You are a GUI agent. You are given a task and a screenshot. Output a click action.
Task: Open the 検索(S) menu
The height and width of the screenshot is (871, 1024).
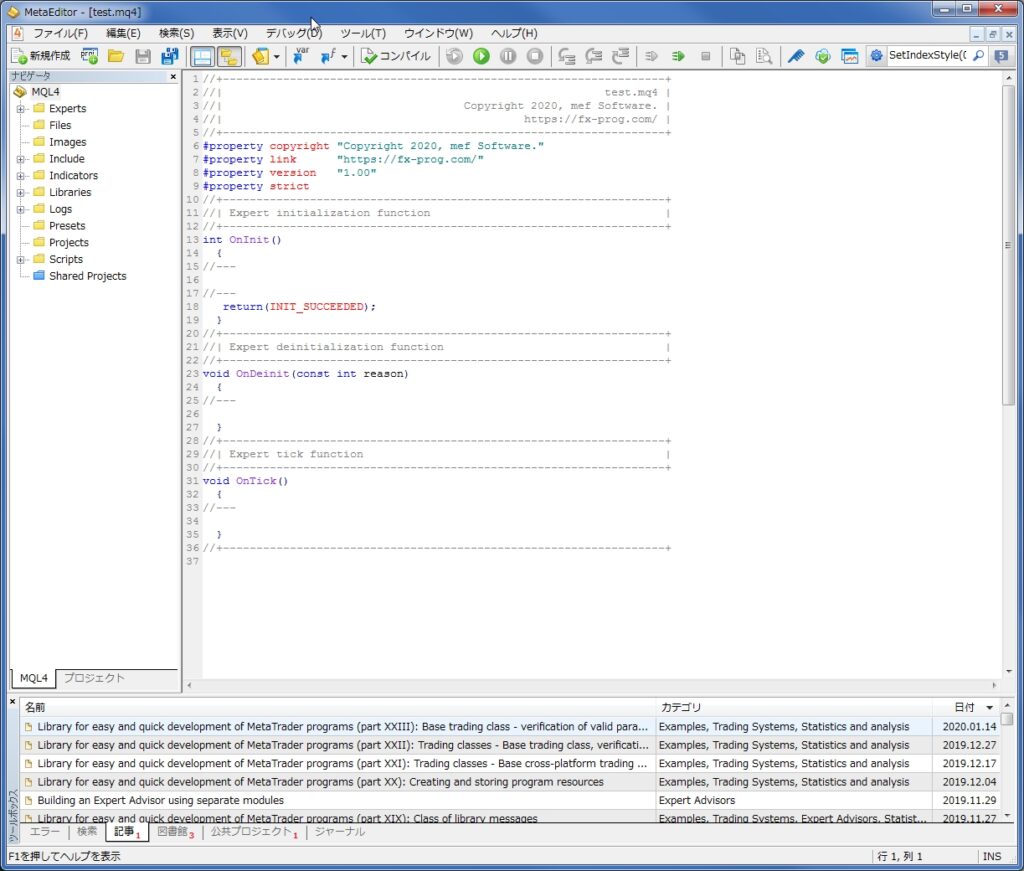coord(176,33)
